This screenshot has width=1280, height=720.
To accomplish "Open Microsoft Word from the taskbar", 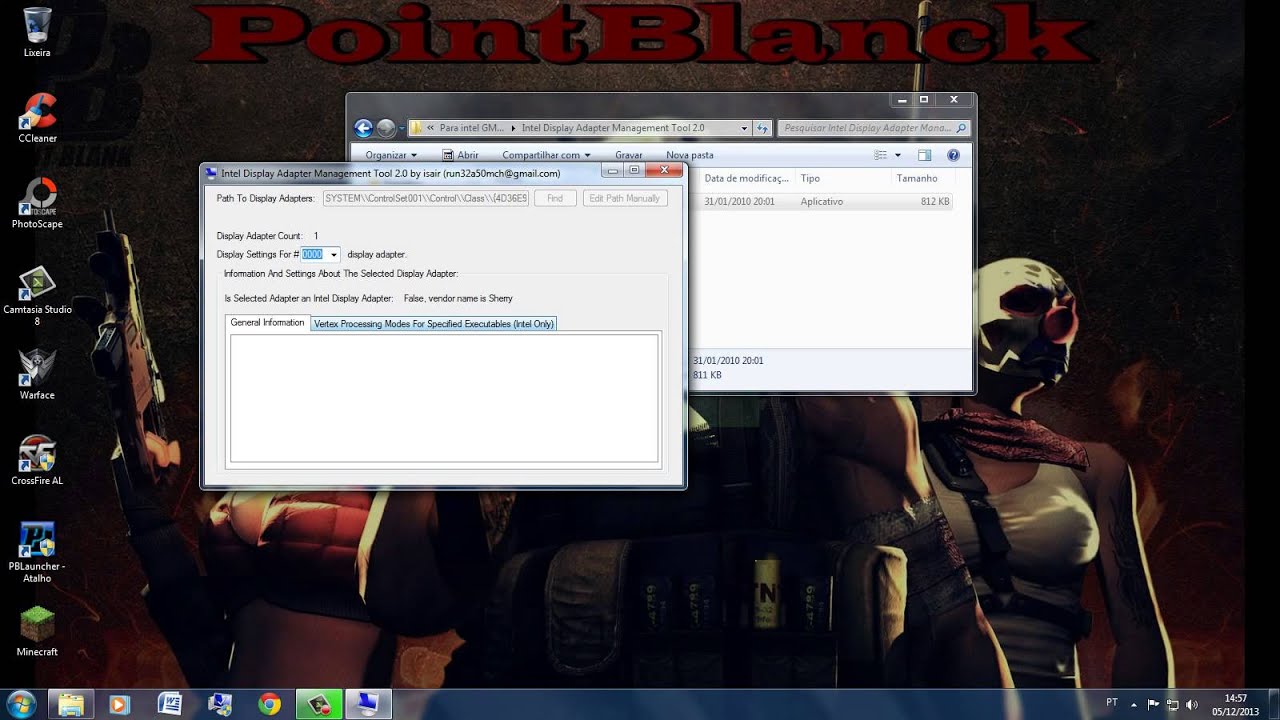I will (x=169, y=704).
